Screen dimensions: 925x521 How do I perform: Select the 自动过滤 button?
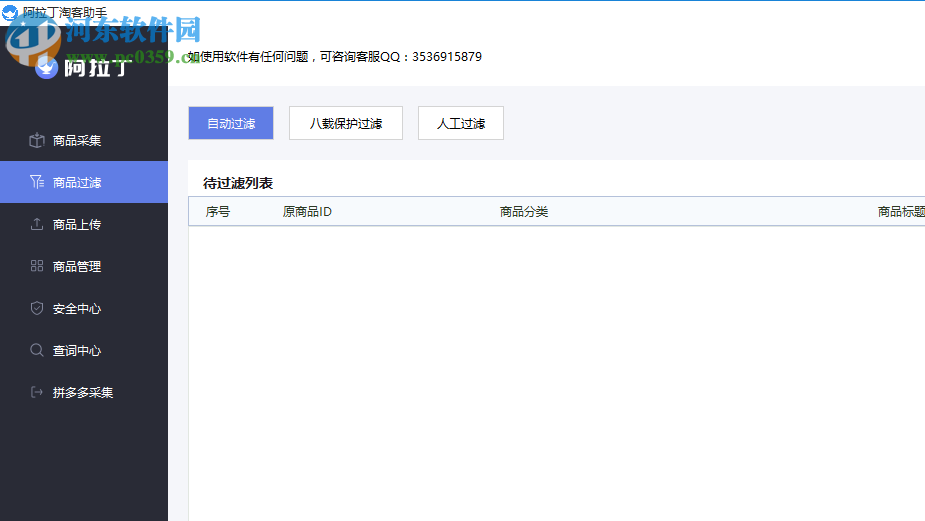(x=231, y=123)
